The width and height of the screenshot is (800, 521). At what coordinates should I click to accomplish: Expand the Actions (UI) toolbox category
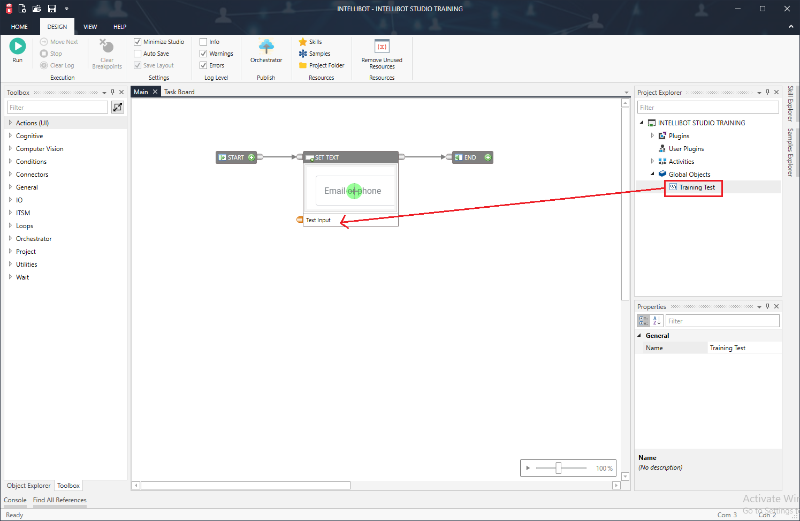point(10,123)
